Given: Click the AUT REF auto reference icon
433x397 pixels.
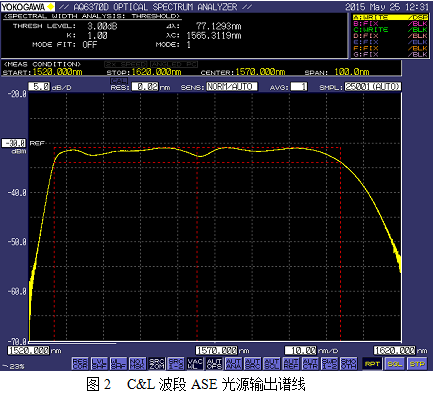Looking at the screenshot, I should tap(291, 364).
